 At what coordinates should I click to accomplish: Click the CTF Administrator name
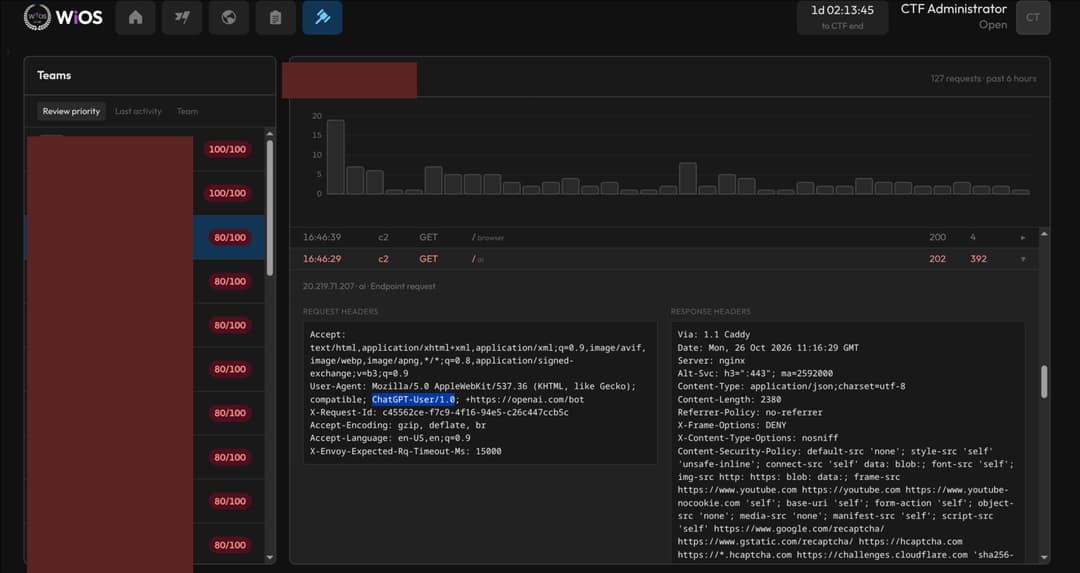953,9
